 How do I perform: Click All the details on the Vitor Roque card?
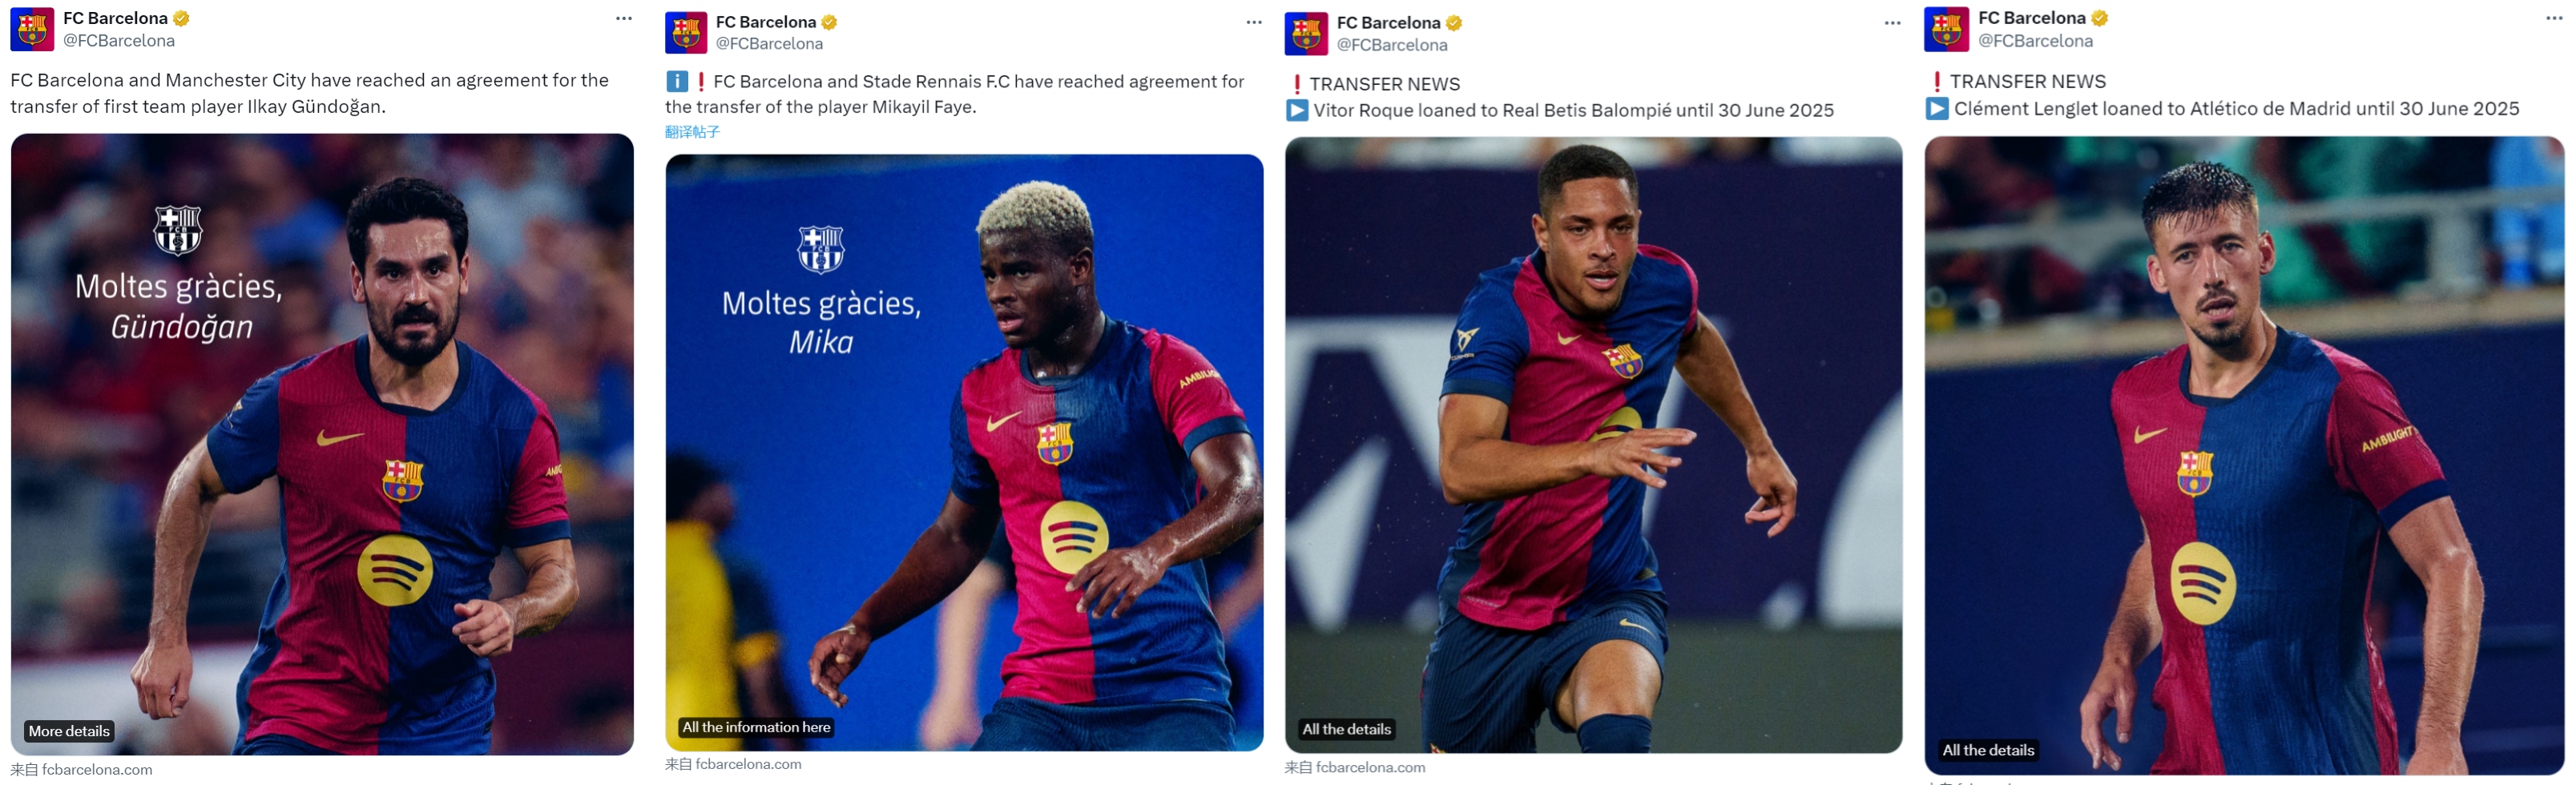click(1346, 729)
